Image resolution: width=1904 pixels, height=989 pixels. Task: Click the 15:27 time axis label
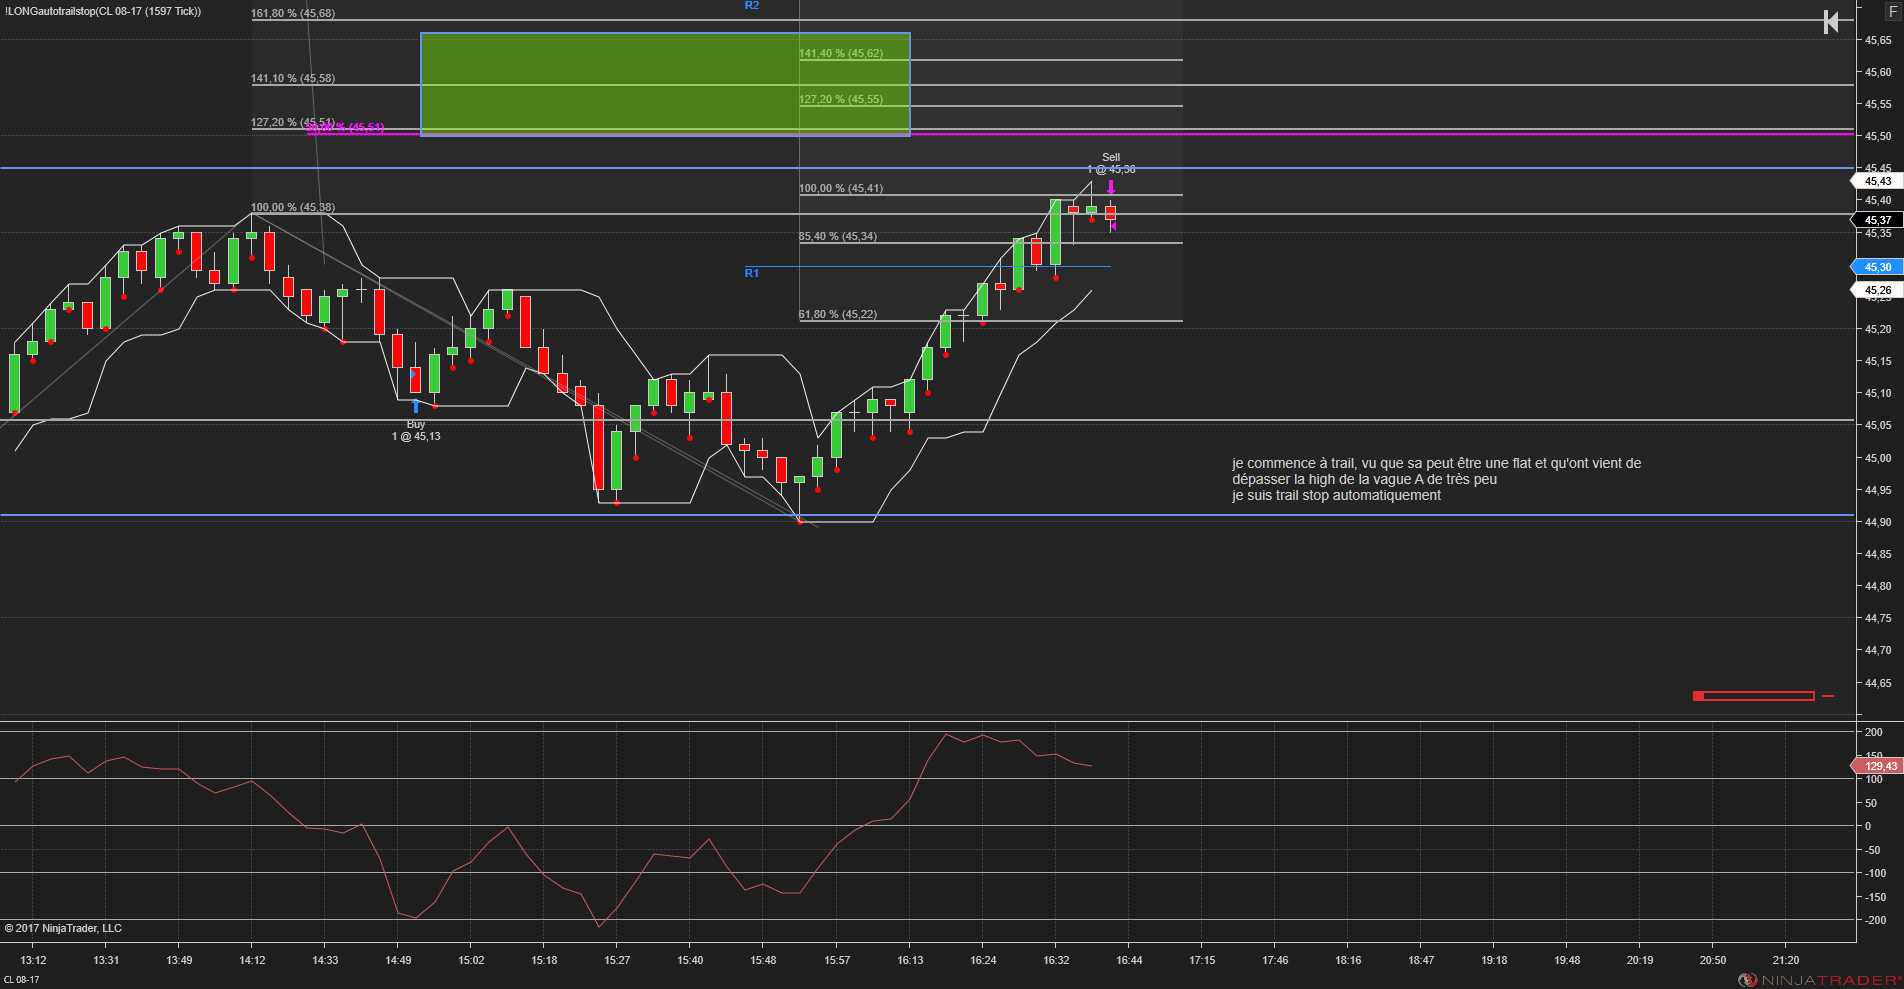(x=617, y=960)
